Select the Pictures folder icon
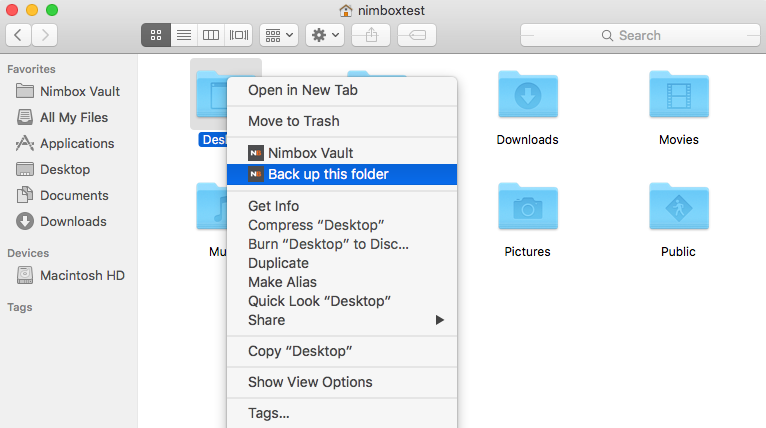 click(x=528, y=206)
